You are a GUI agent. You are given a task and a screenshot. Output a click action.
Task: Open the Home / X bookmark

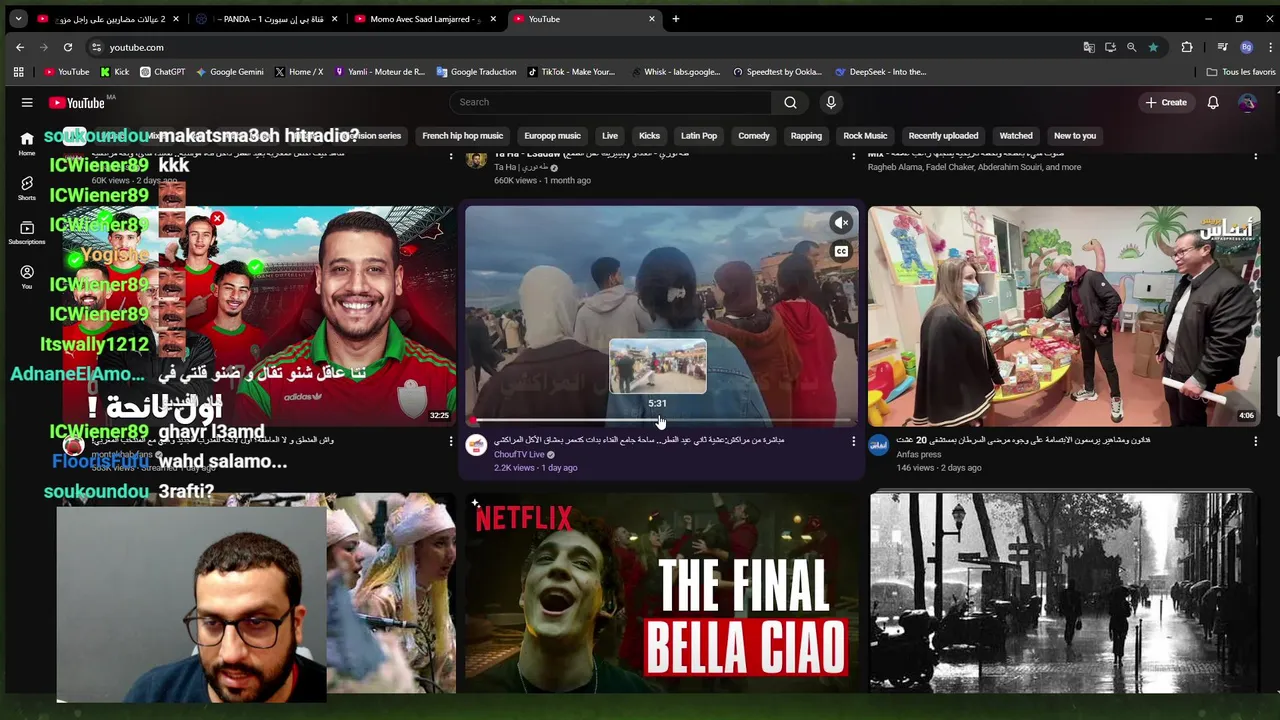[x=298, y=72]
